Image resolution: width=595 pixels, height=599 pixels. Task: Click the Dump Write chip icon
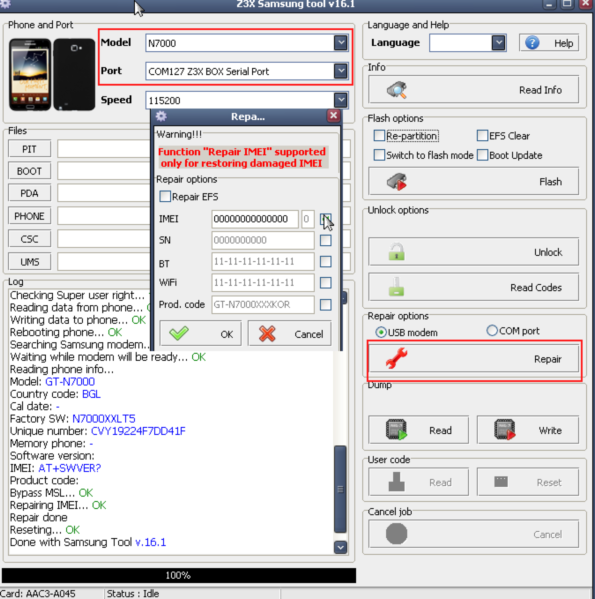505,430
